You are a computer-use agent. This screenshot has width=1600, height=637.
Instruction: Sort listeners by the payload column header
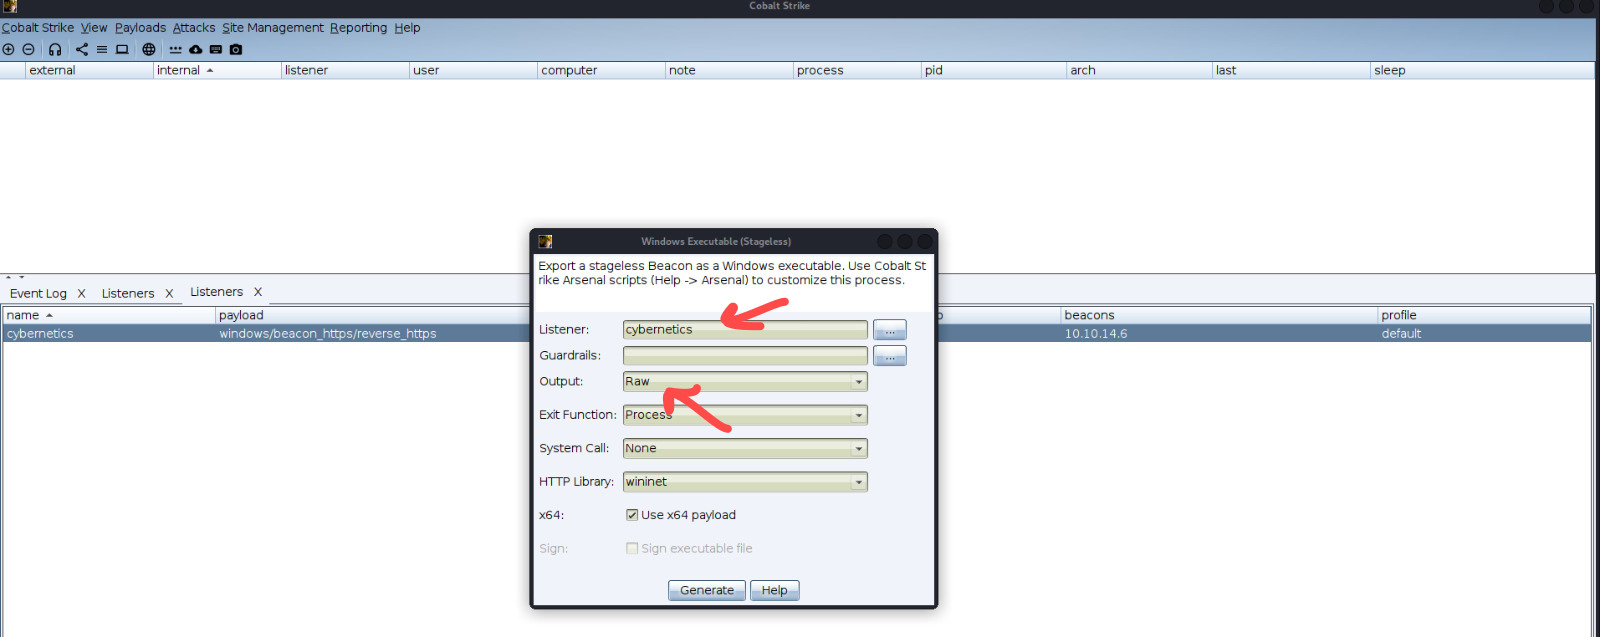coord(372,315)
